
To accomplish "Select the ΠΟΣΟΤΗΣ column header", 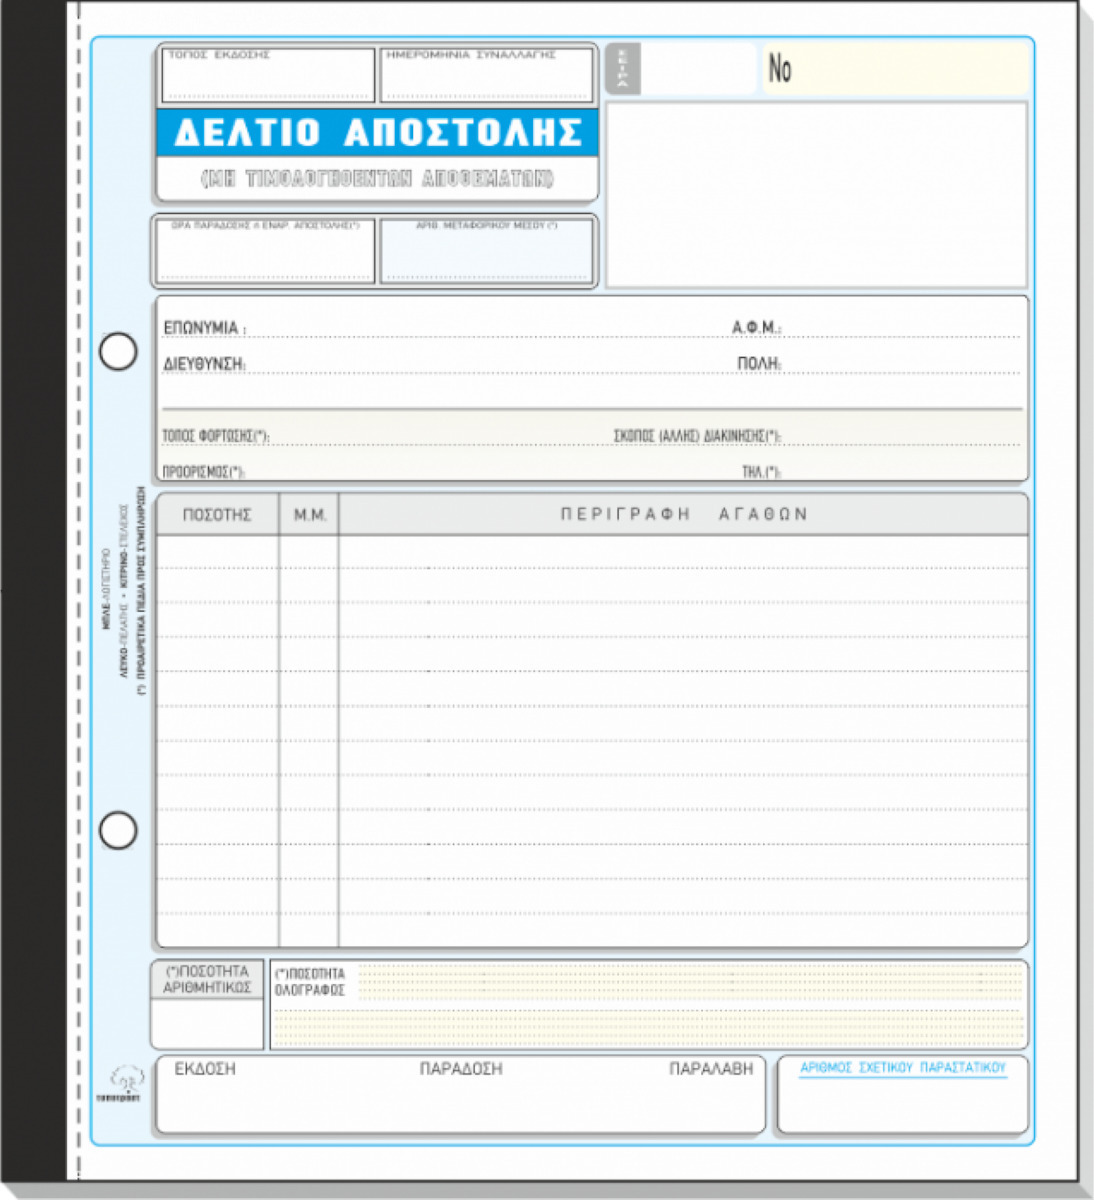I will click(x=217, y=515).
